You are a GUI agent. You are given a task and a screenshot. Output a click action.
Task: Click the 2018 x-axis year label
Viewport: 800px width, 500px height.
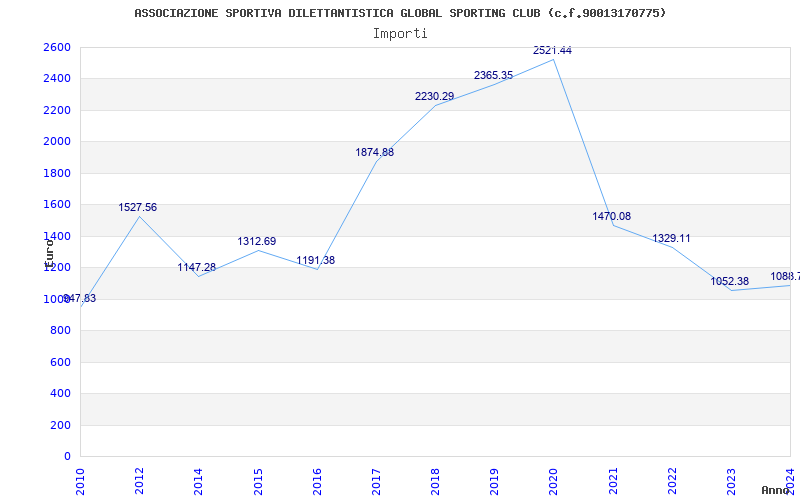tap(435, 481)
